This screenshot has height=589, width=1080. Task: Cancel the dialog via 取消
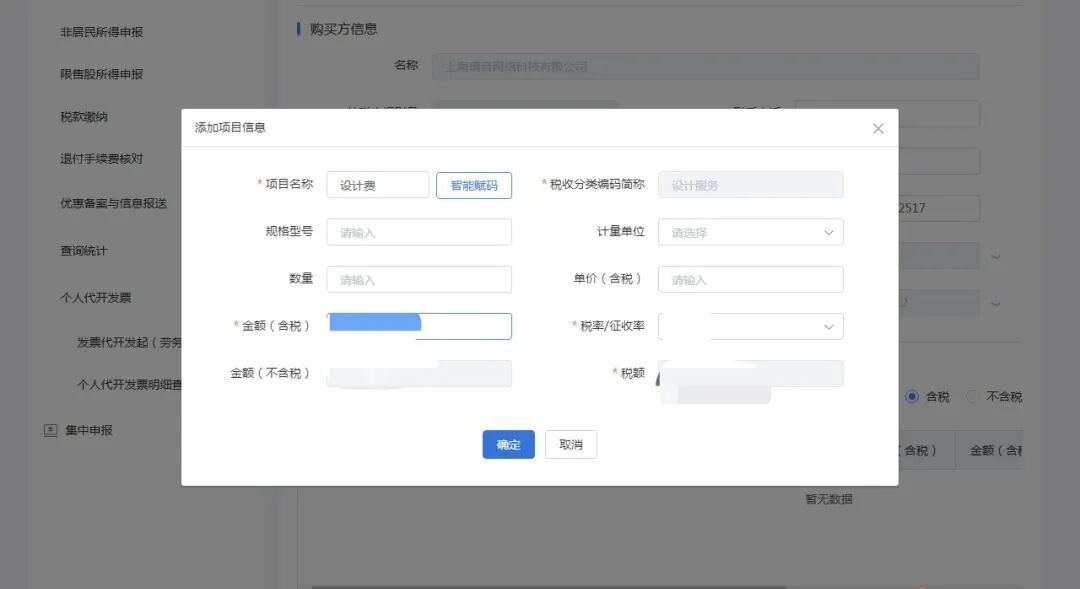(571, 445)
